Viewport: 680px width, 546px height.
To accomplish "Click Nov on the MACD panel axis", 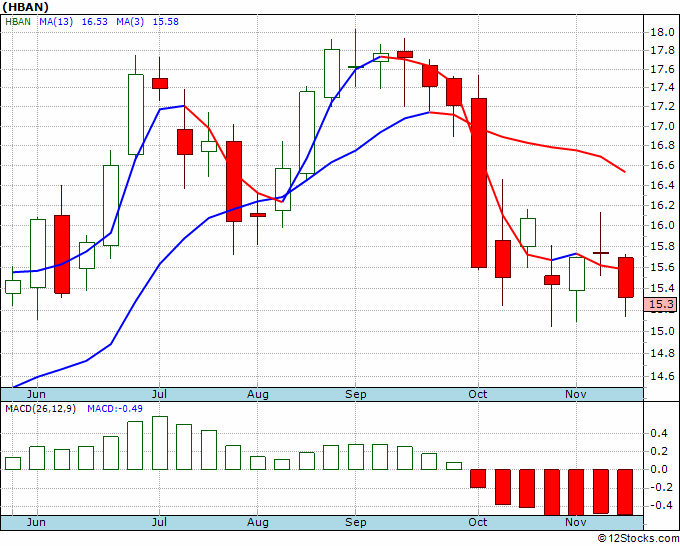I will pos(576,522).
